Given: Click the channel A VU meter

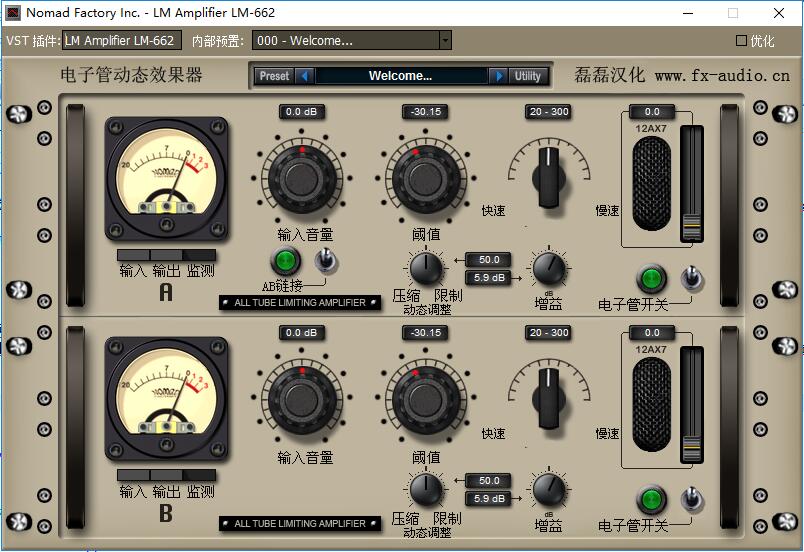Looking at the screenshot, I should pos(166,178).
